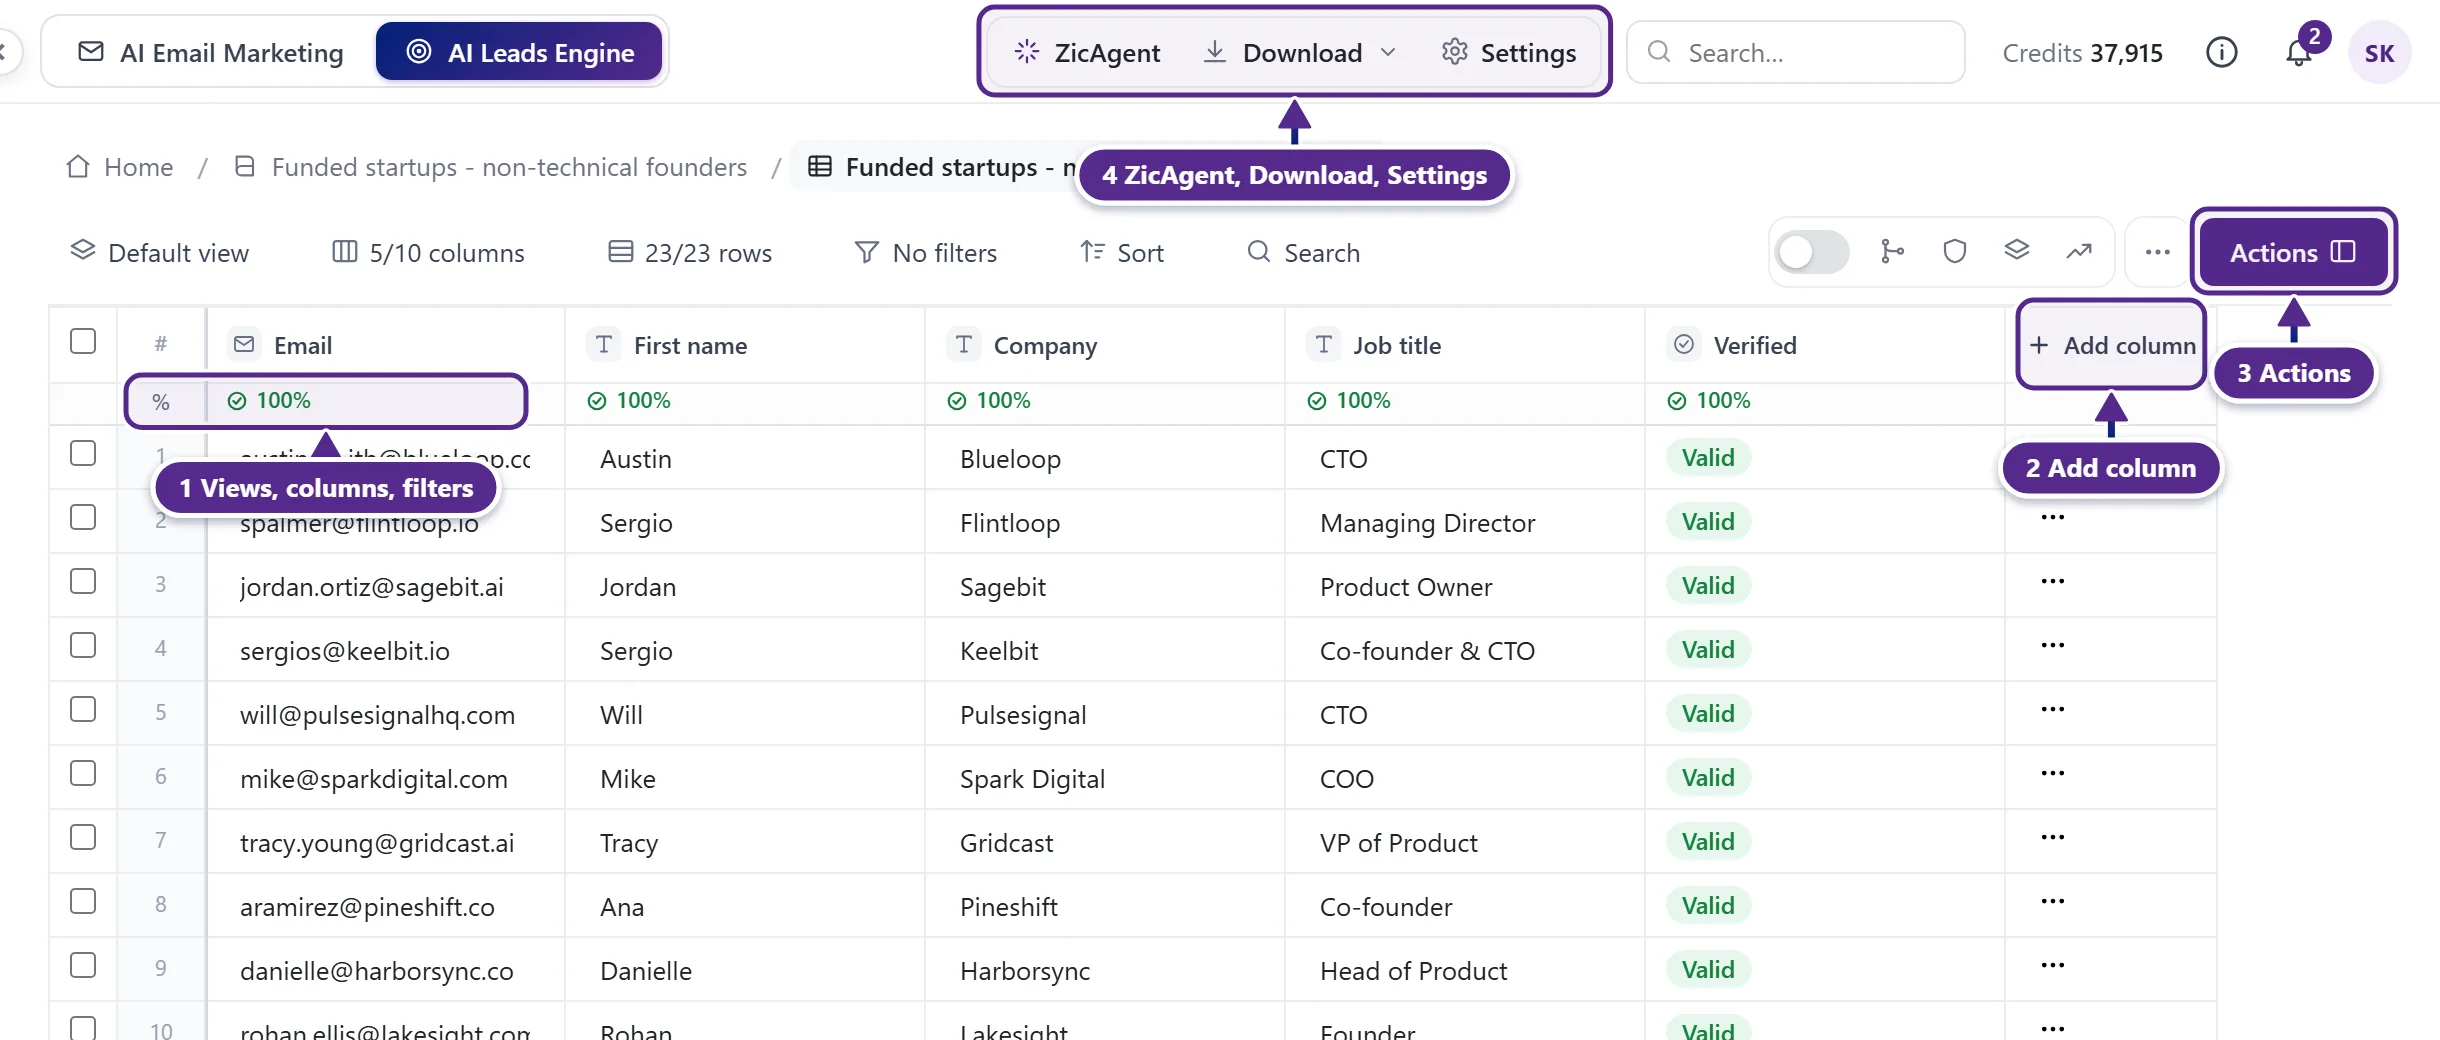The height and width of the screenshot is (1040, 2440).
Task: Open Settings in the top bar
Action: click(x=1509, y=52)
